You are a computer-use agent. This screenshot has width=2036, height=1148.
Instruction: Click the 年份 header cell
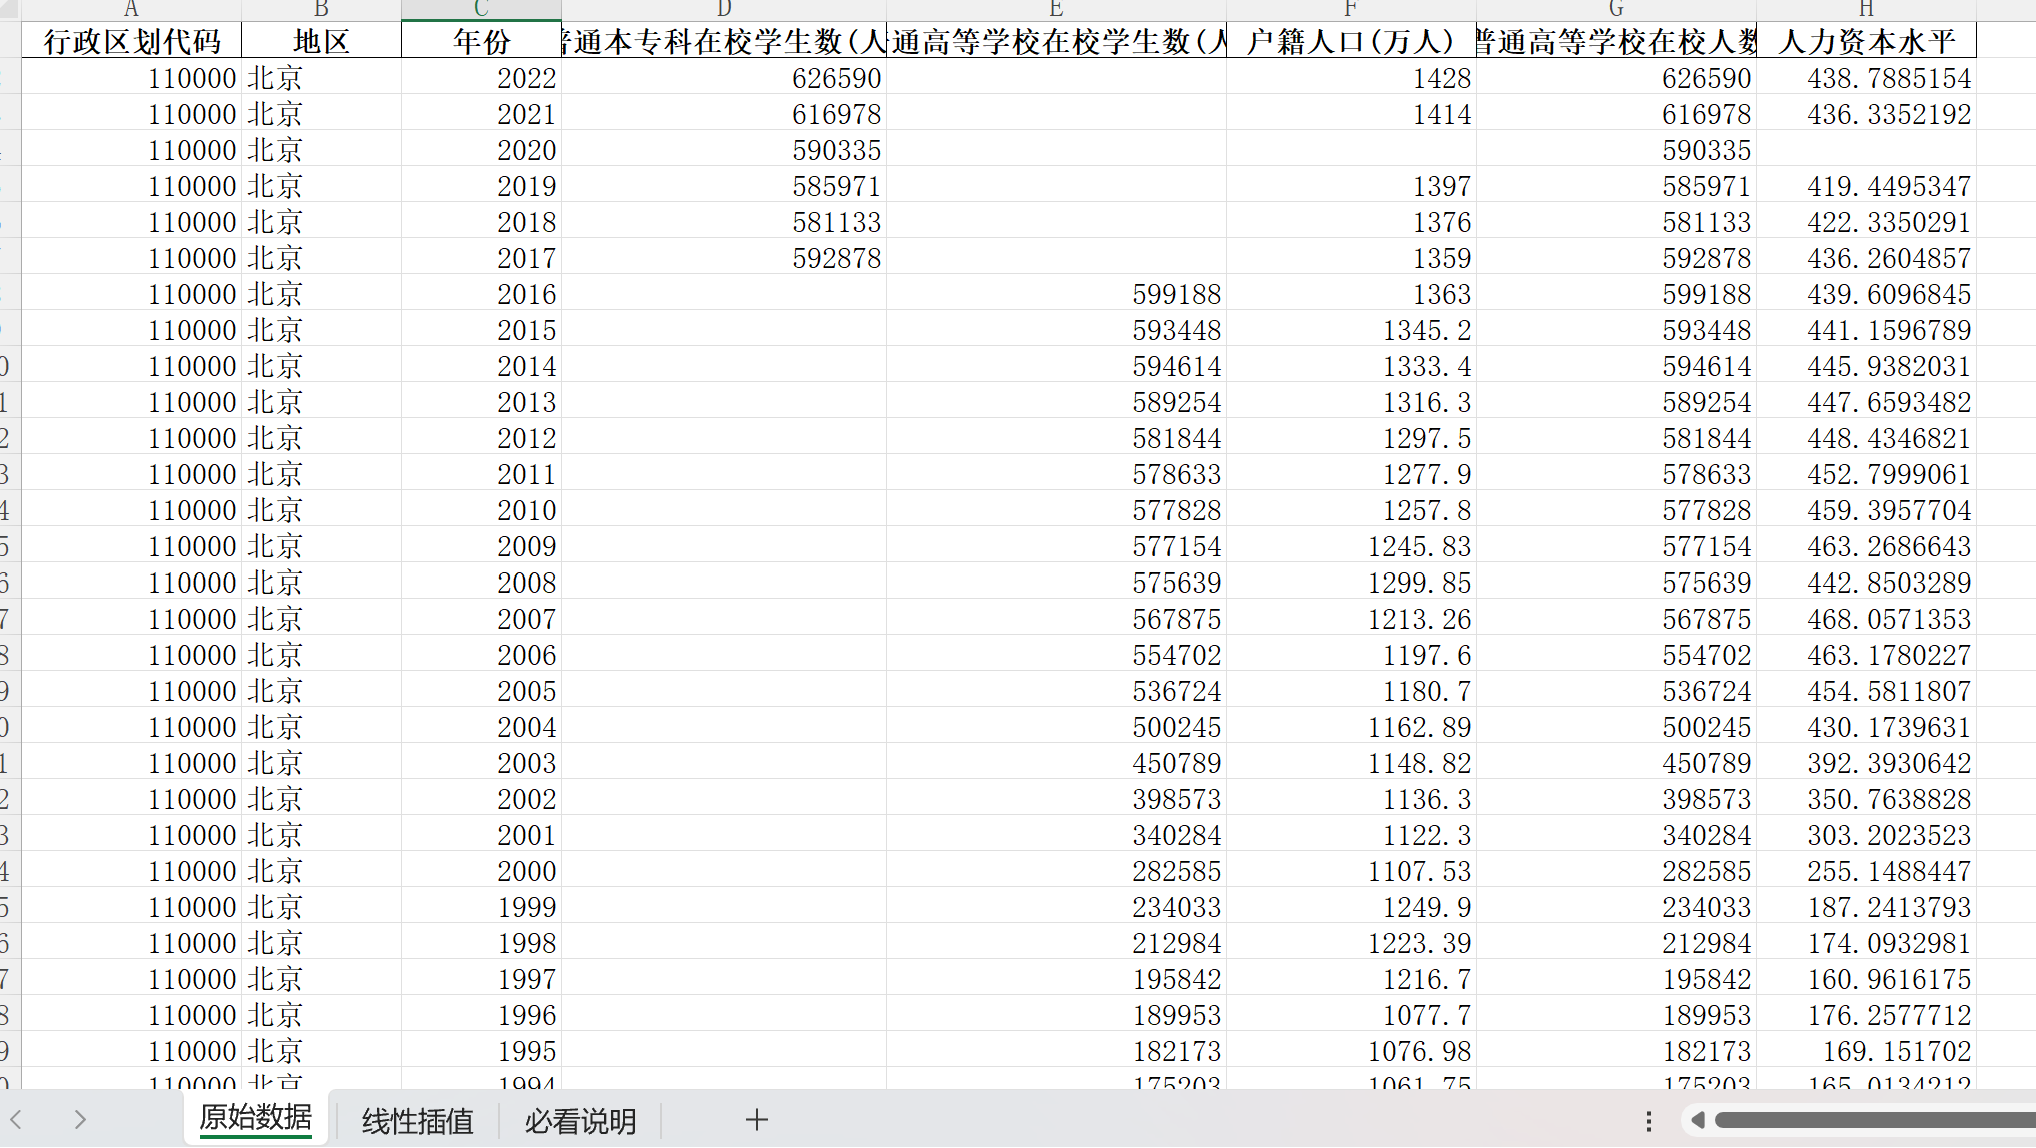pos(481,42)
